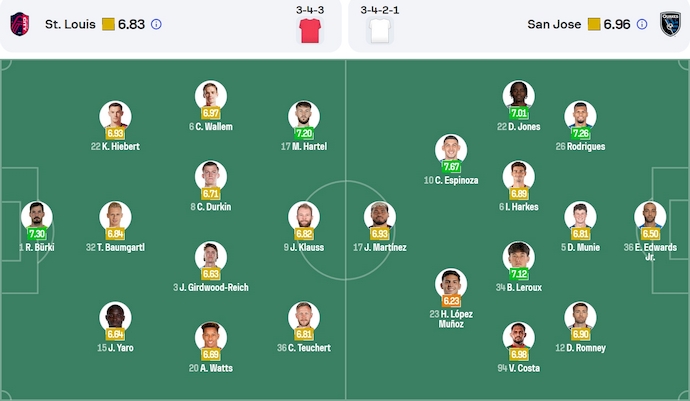
Task: Open the San Jose team name link
Action: tap(555, 24)
